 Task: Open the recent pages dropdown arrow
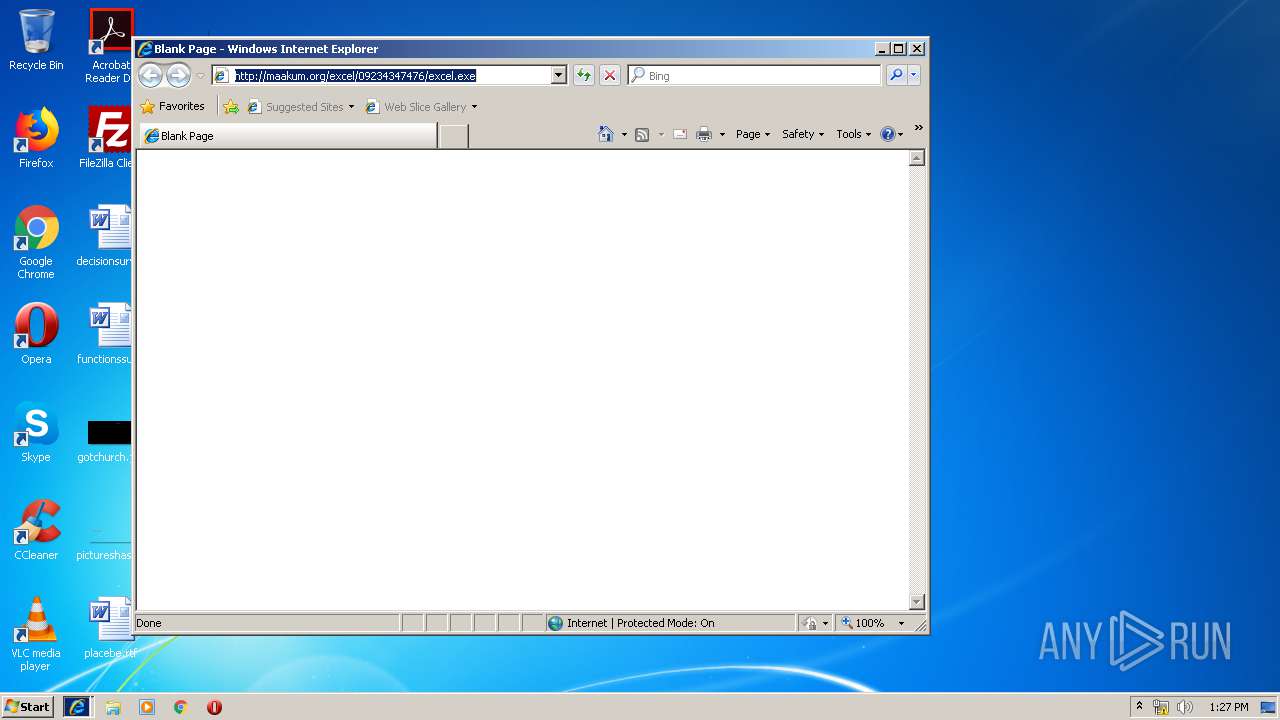click(200, 76)
